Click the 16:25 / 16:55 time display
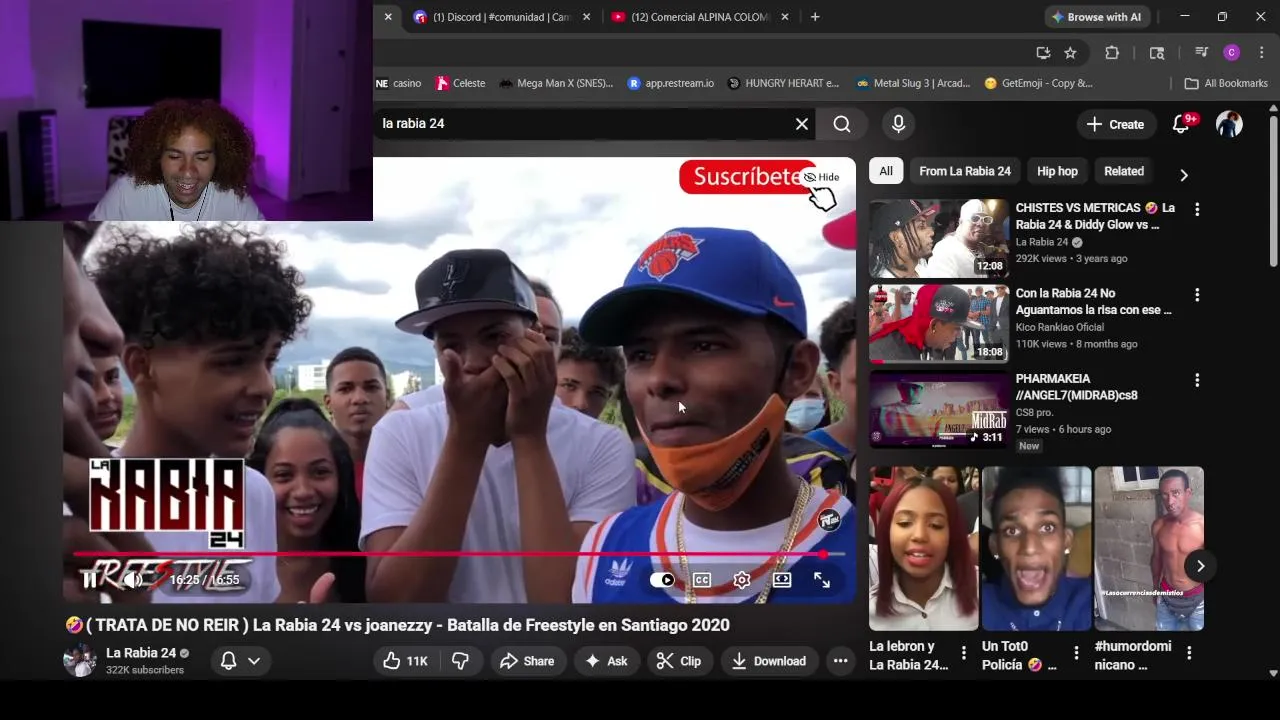 click(204, 580)
